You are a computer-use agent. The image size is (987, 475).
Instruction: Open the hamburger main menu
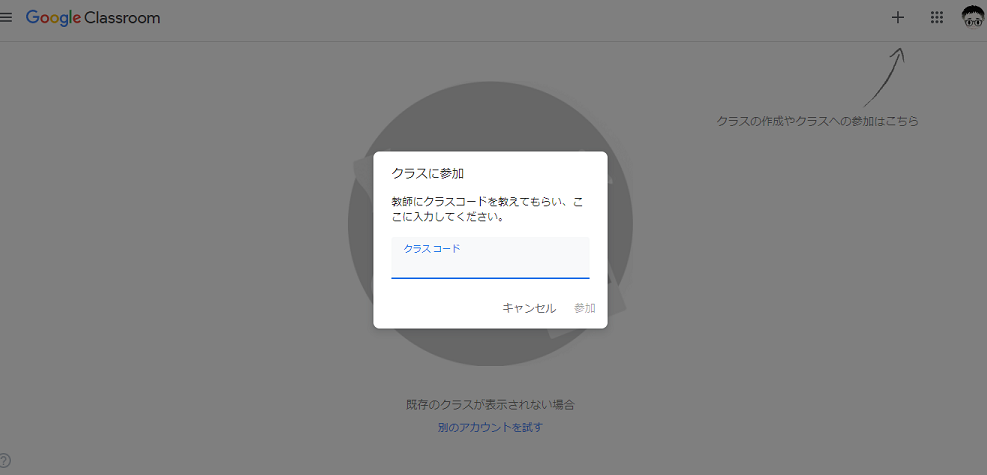pos(6,18)
